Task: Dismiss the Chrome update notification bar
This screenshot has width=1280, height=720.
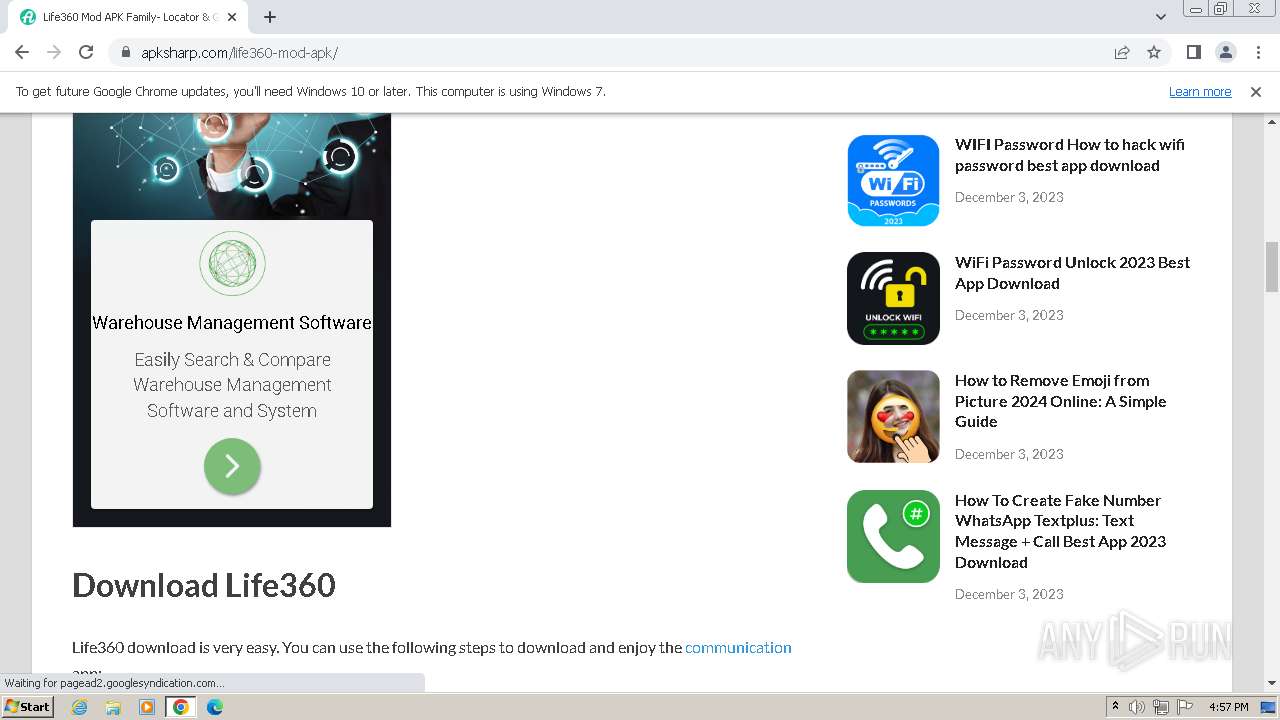Action: 1256,91
